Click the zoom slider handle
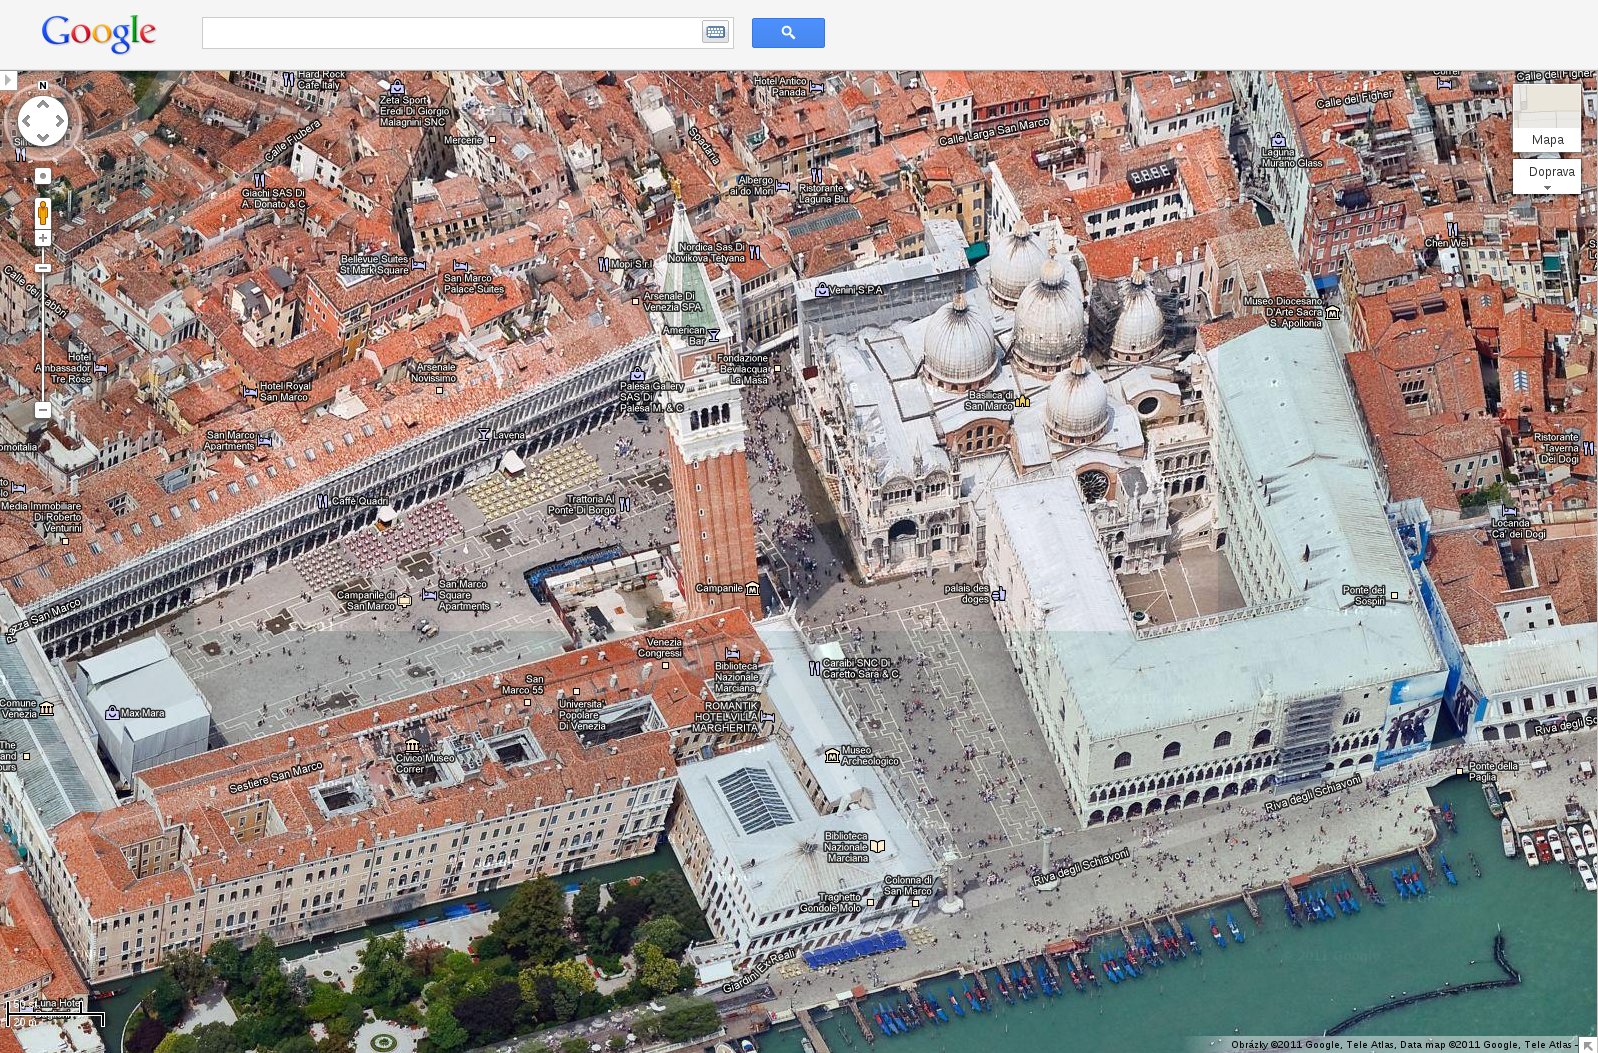 43,268
